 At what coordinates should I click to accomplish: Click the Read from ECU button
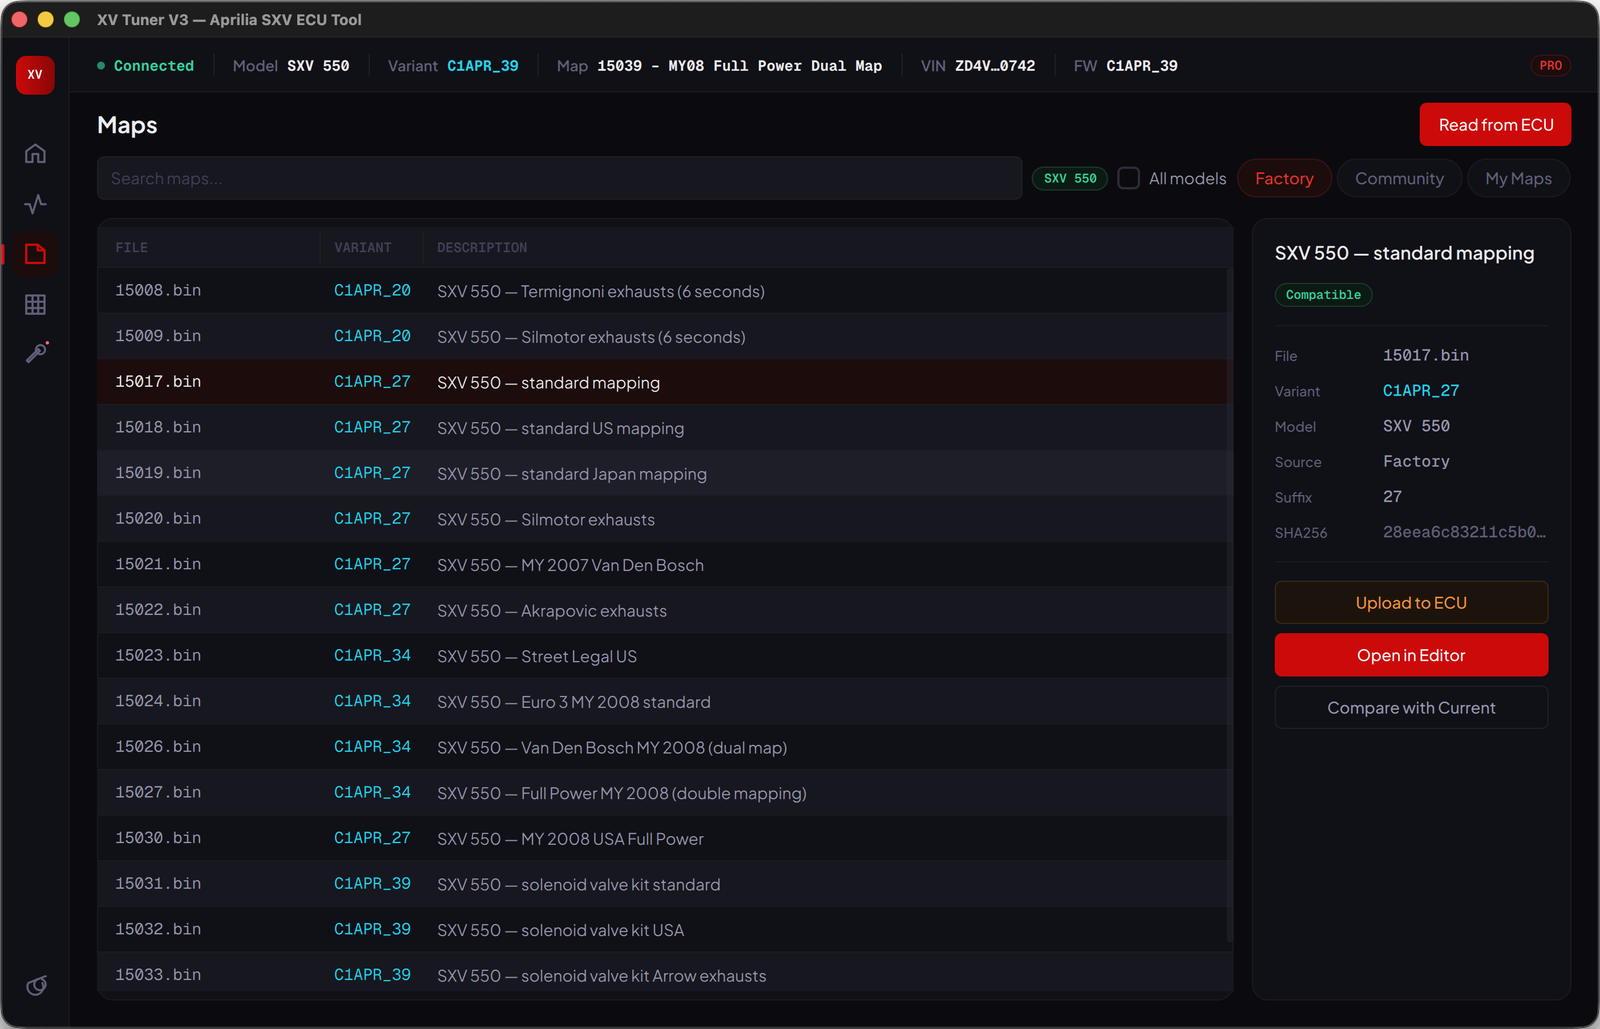(1495, 125)
